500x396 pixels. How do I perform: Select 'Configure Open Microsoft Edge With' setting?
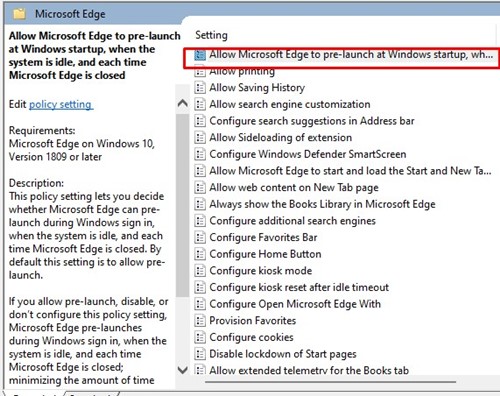pos(295,304)
